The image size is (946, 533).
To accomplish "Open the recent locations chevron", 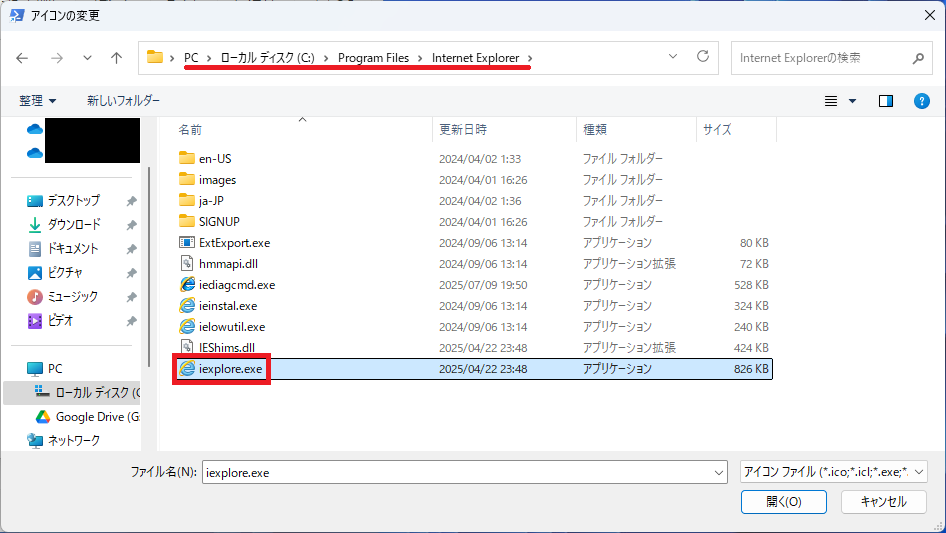I will tap(87, 58).
